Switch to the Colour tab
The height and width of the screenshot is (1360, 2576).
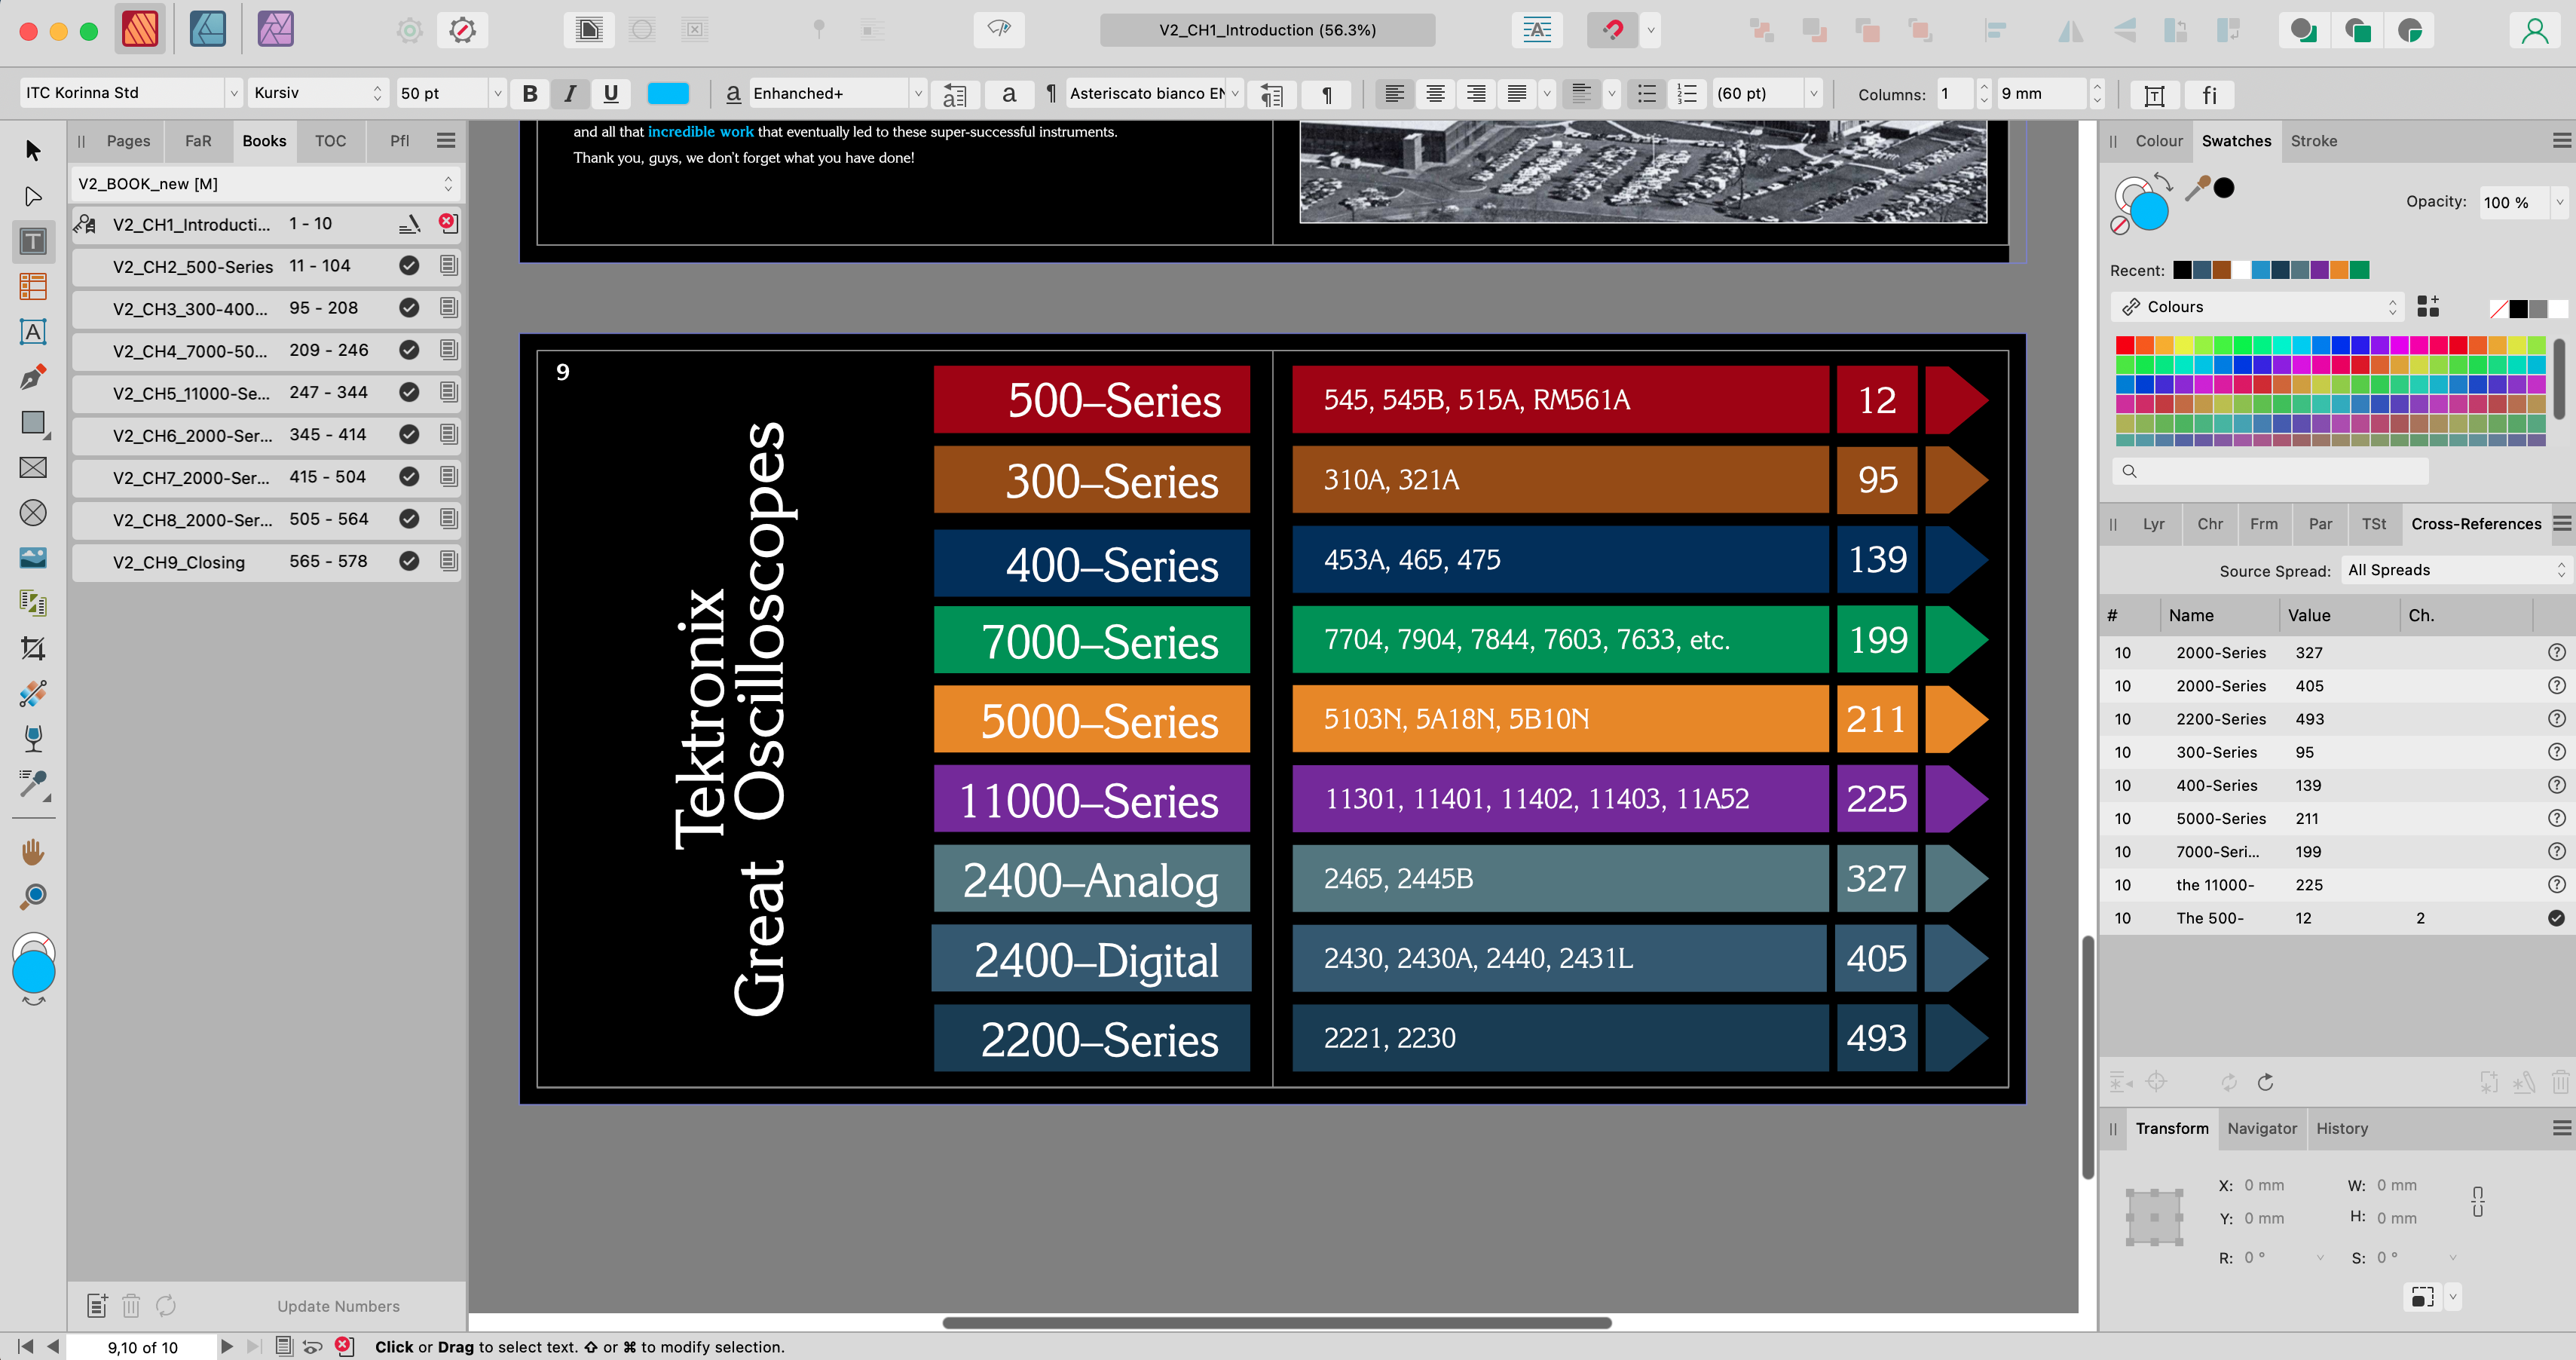(x=2158, y=141)
